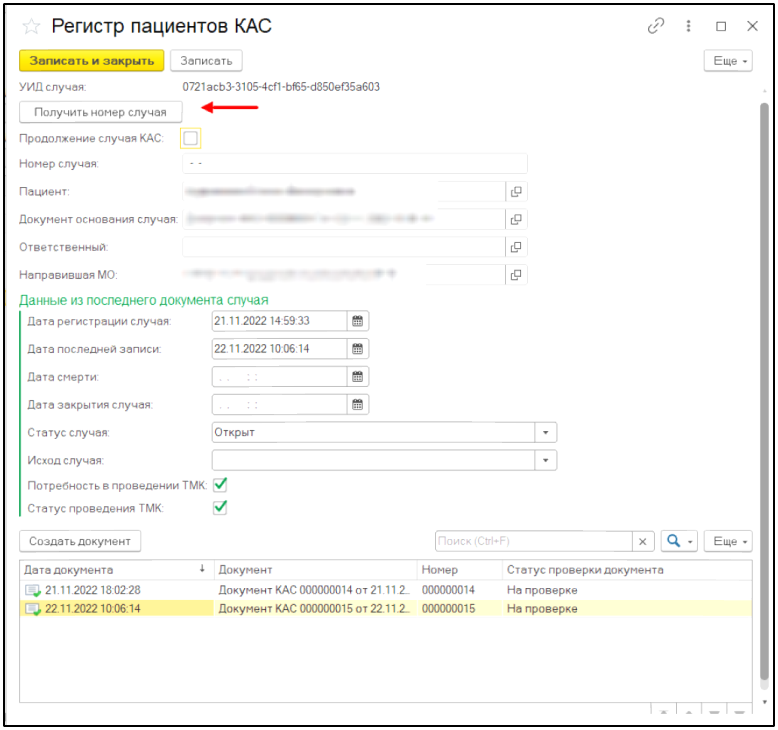
Task: Toggle Продолжение случая КАС checkbox
Action: [191, 138]
